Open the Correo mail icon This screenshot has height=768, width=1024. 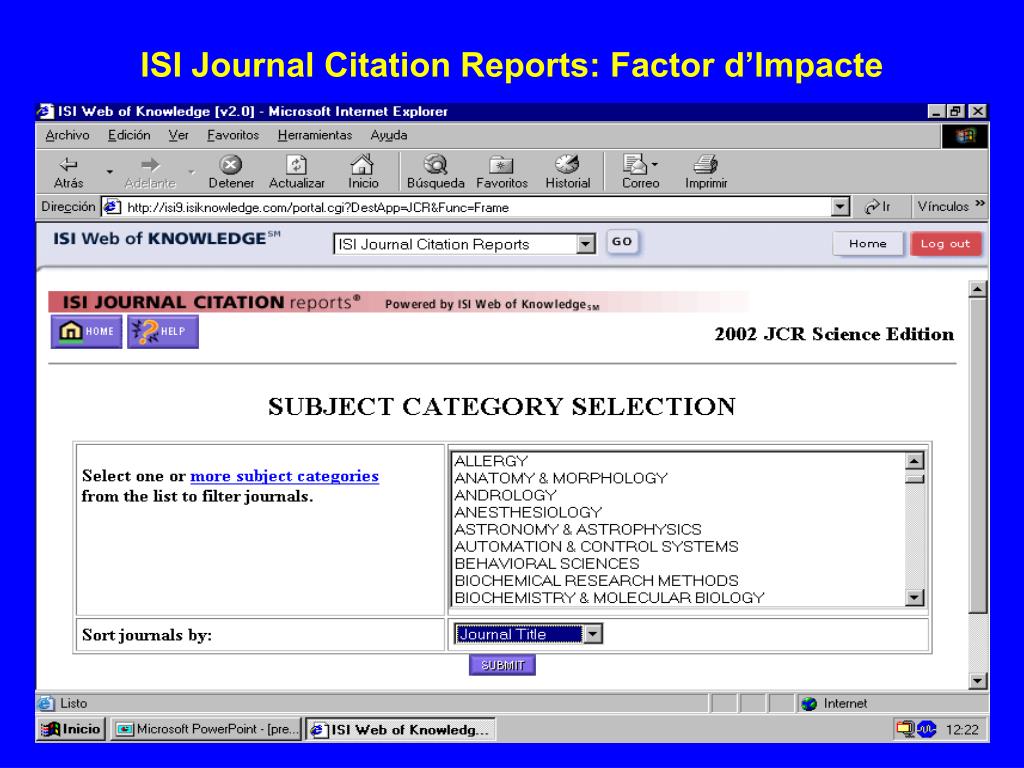coord(634,164)
